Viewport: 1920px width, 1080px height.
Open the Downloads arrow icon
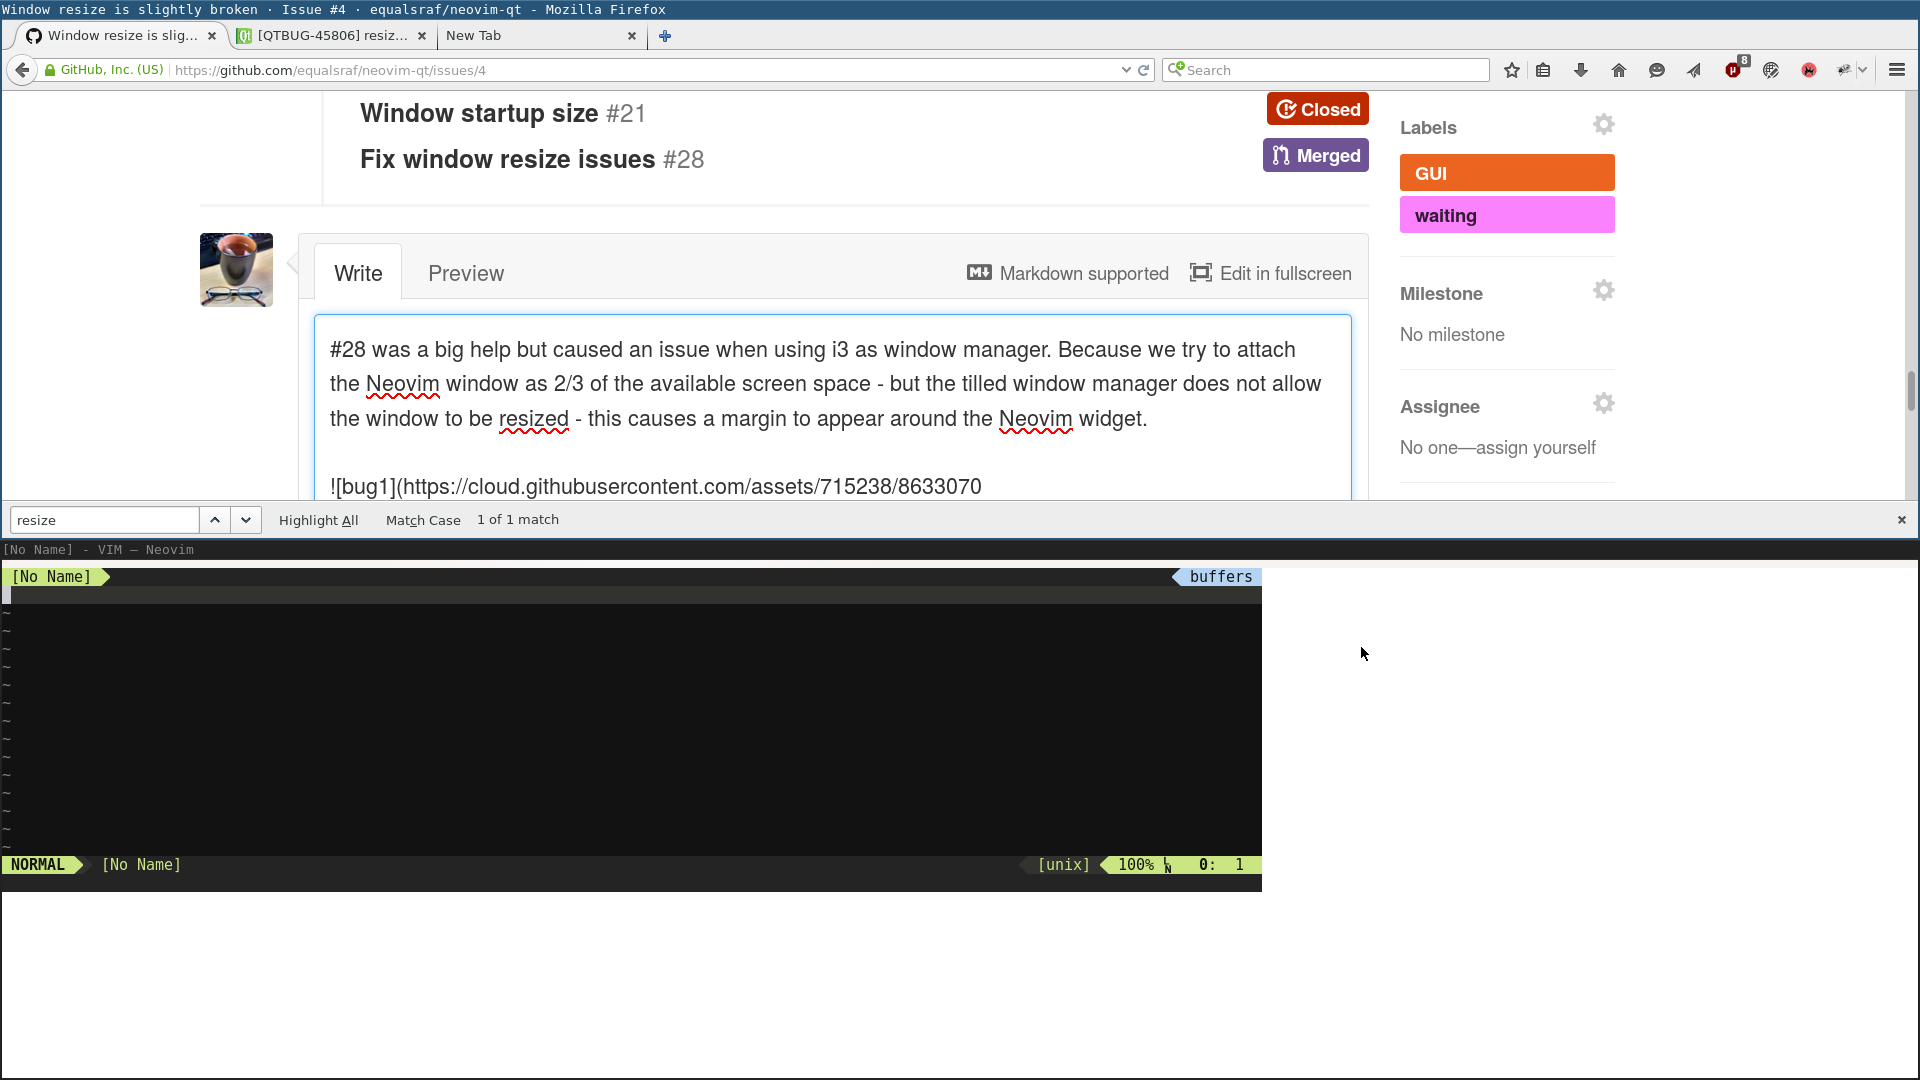point(1581,70)
